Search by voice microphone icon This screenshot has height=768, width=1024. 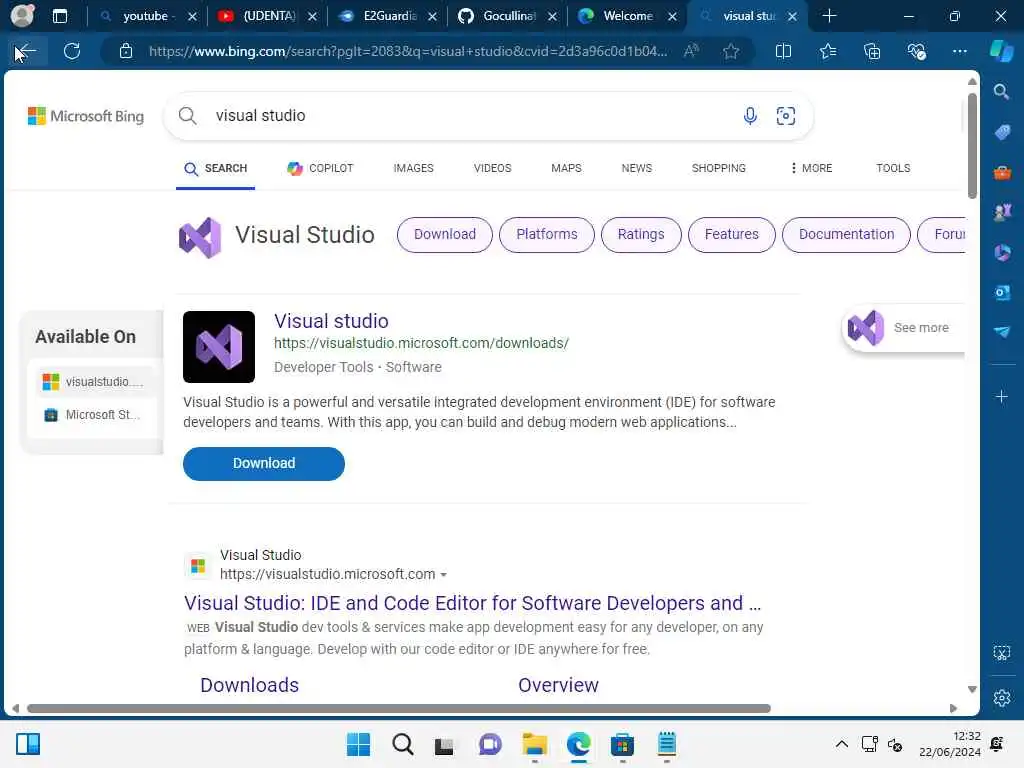[x=750, y=116]
